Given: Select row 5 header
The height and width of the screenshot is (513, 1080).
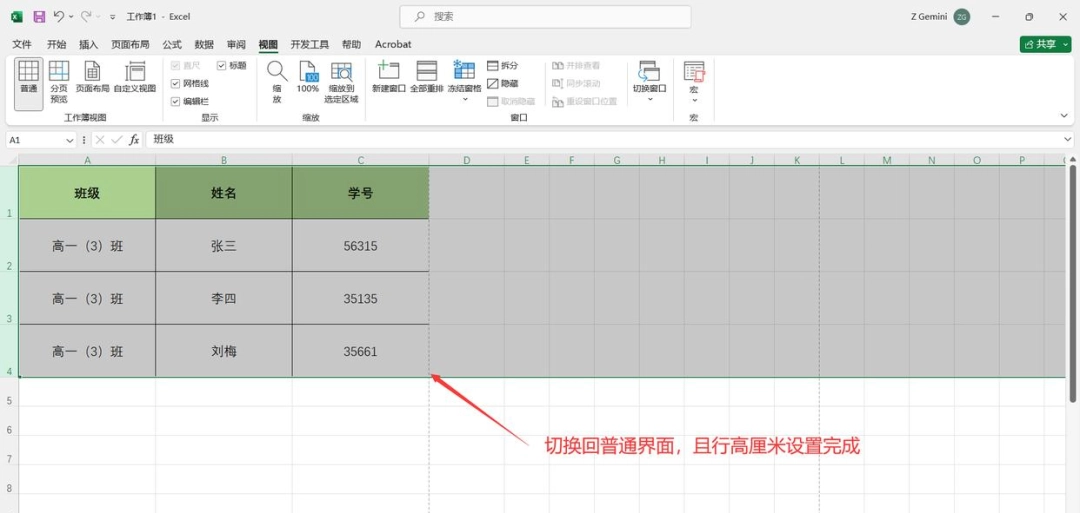Looking at the screenshot, I should (9, 392).
